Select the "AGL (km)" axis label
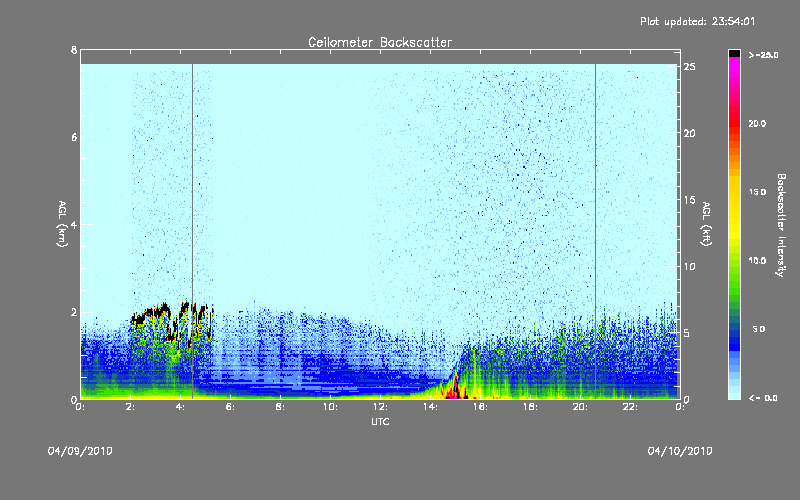 [x=62, y=224]
